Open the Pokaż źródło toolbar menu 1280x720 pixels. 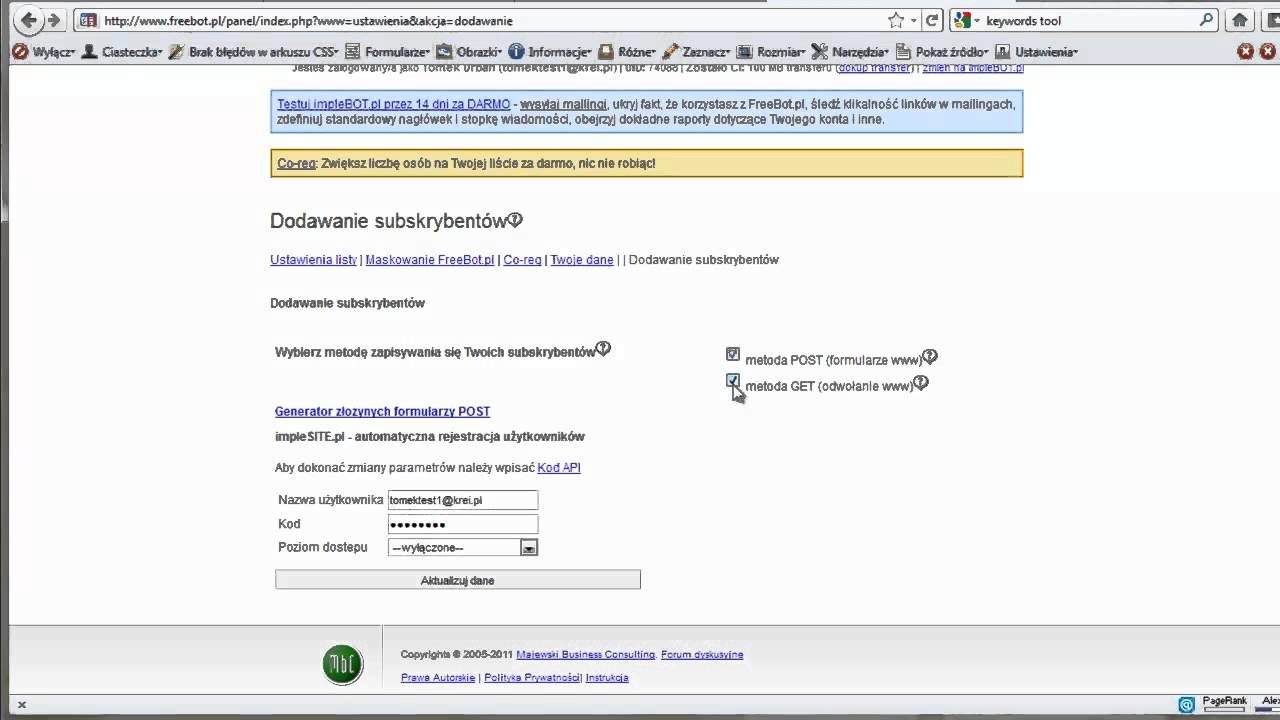[942, 52]
